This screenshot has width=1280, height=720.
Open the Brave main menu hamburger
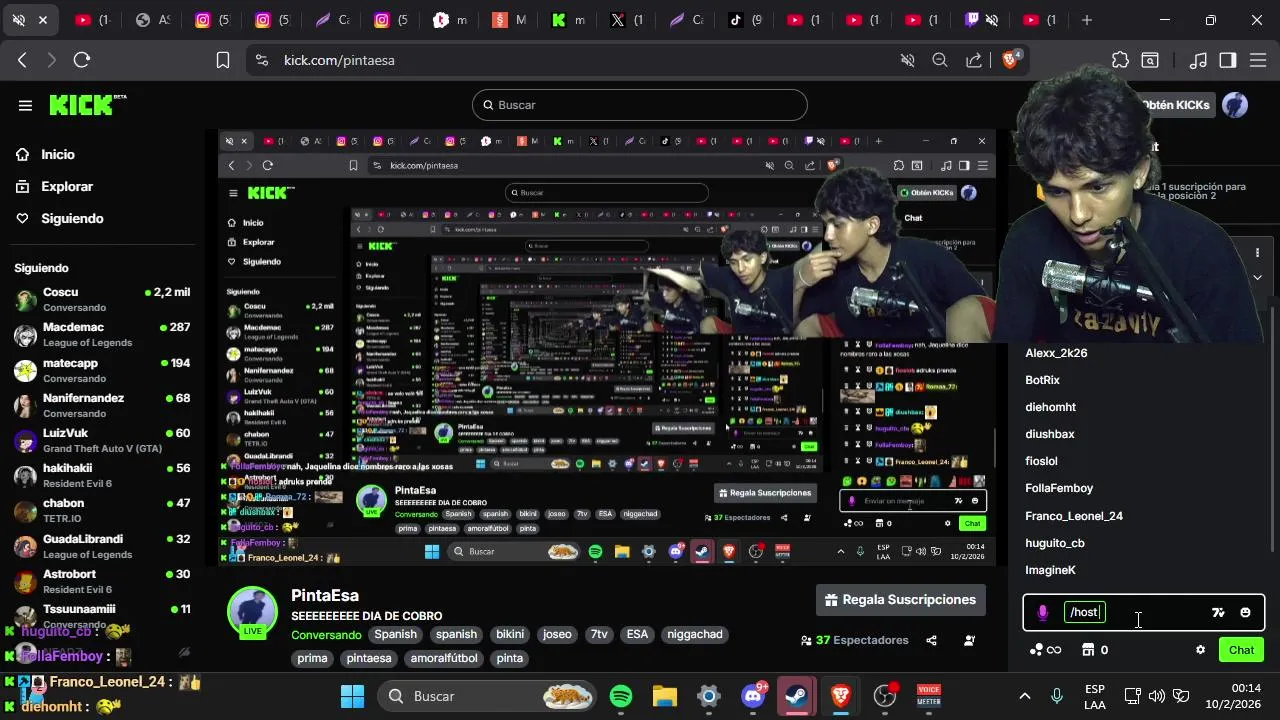[1258, 60]
